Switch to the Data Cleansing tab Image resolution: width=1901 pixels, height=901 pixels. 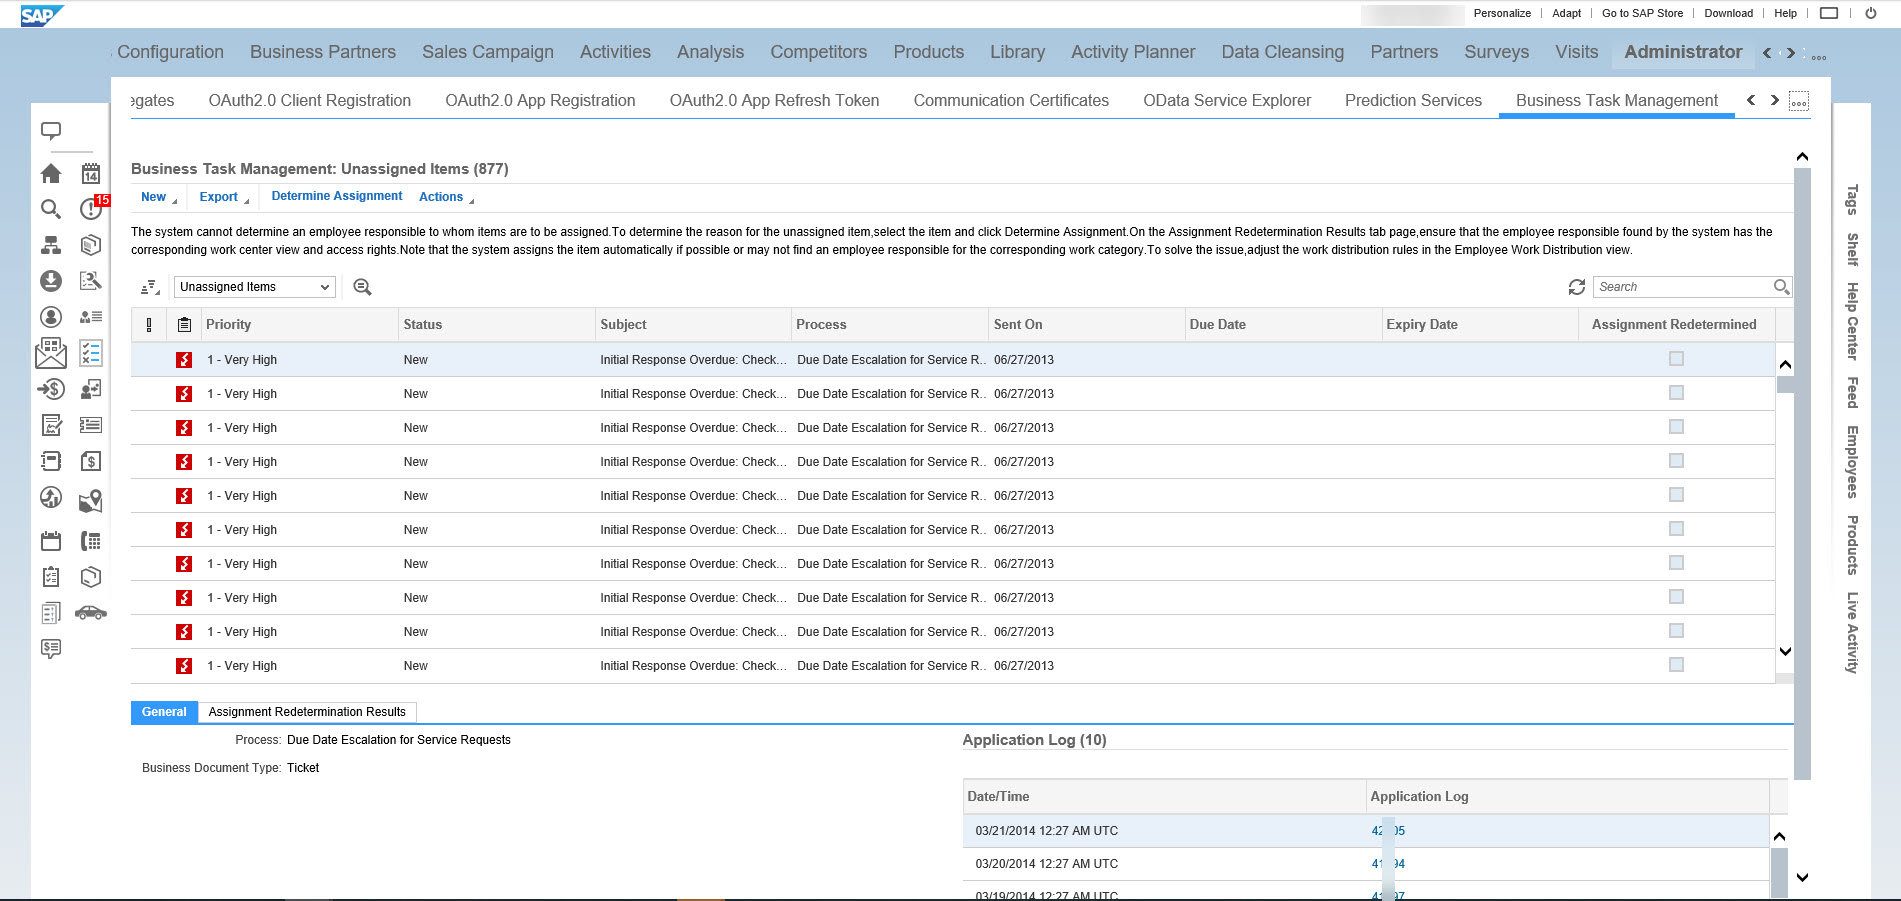click(1283, 52)
